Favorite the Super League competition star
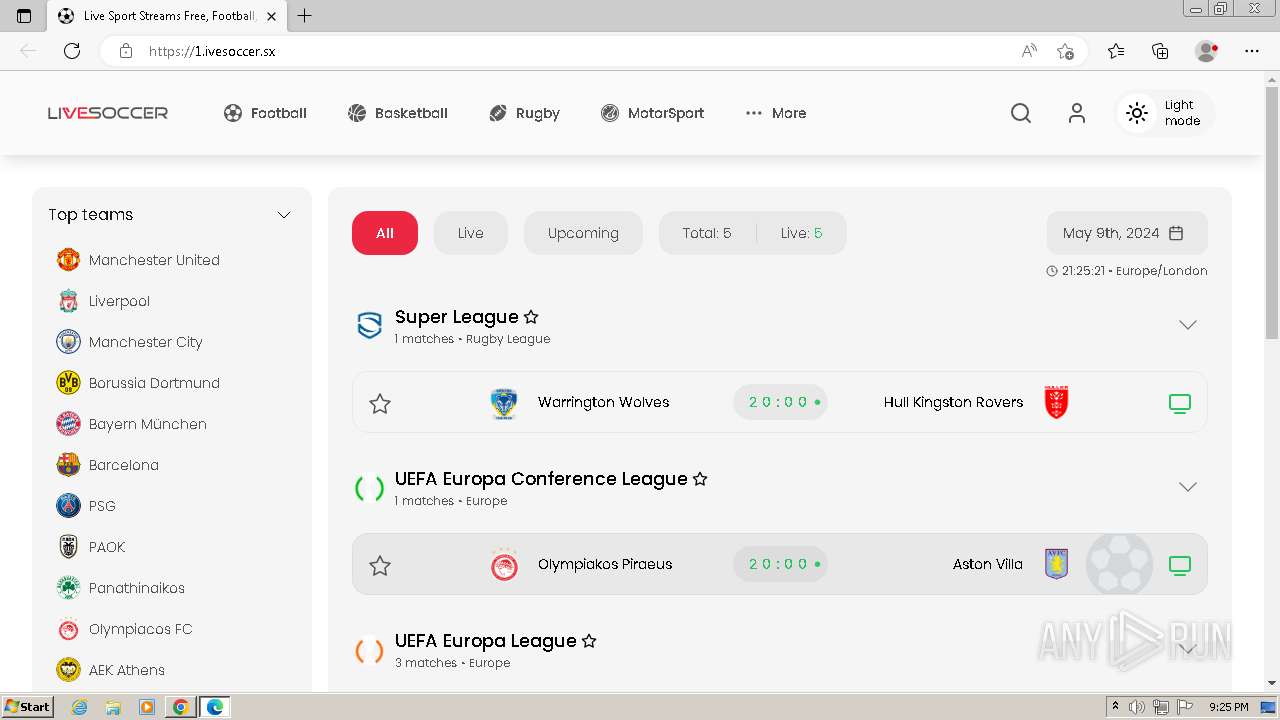The image size is (1280, 720). pos(531,317)
